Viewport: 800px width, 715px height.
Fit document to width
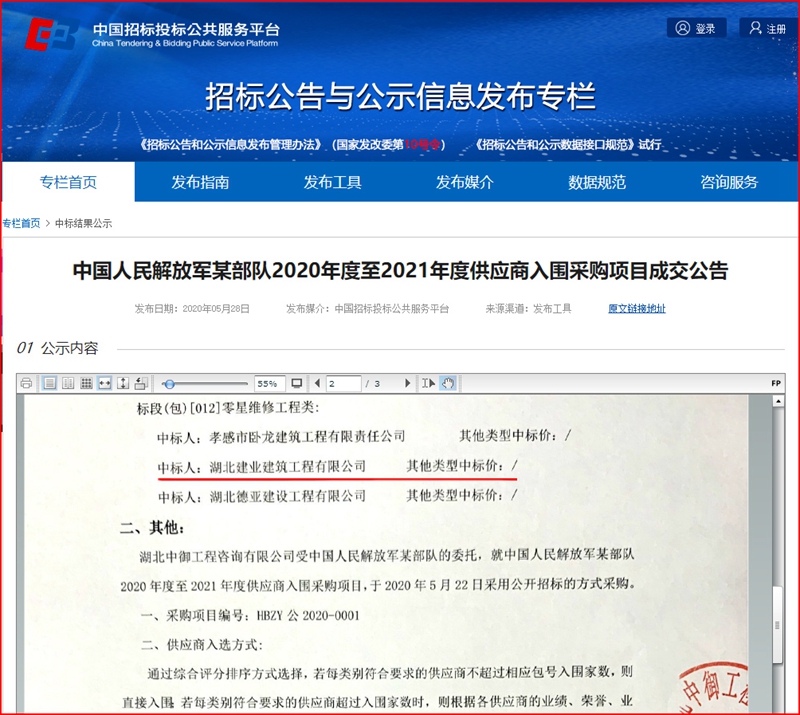(x=105, y=383)
